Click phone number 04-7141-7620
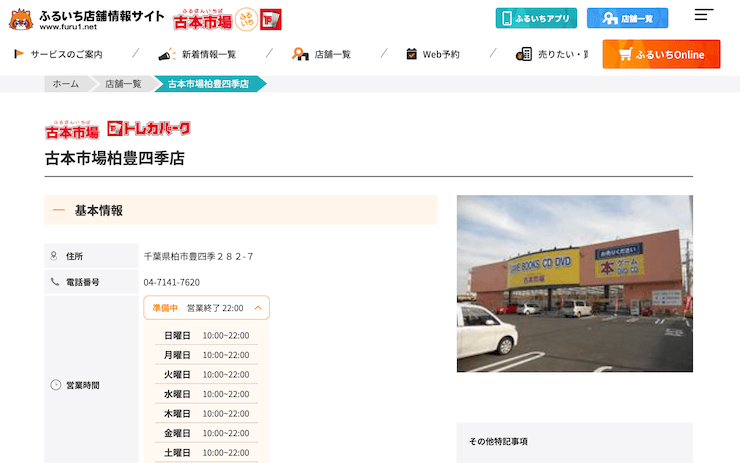Viewport: 740px width, 463px height. [172, 282]
